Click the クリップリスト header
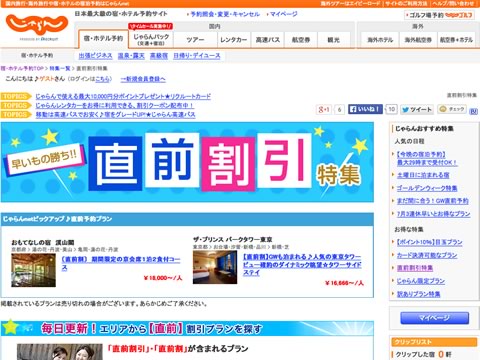 [434, 342]
